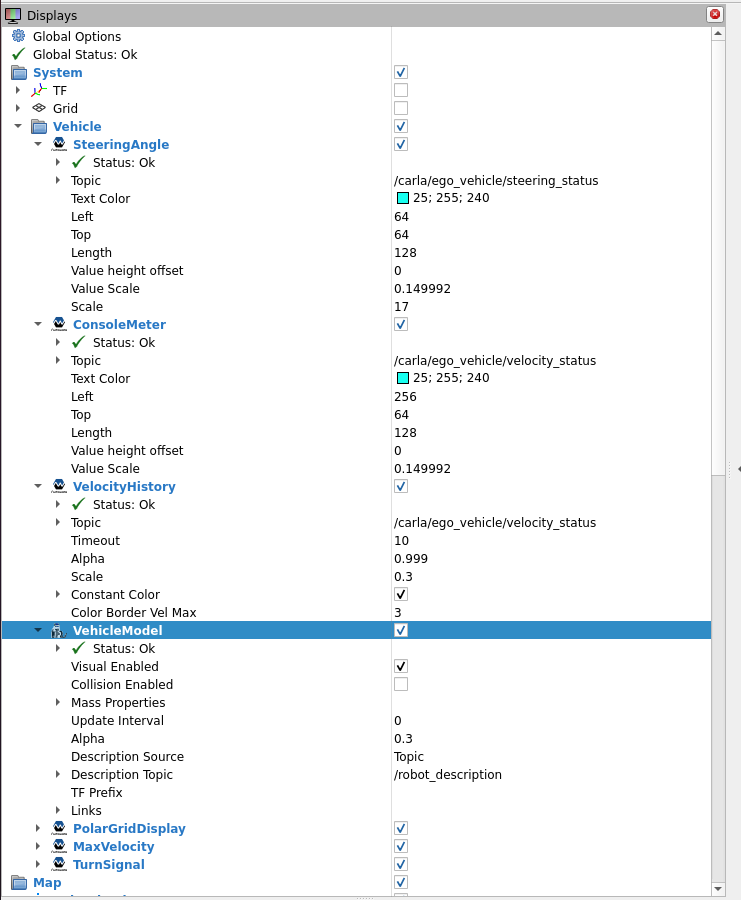Open ConsoleMeter's Text Color swatch
The height and width of the screenshot is (900, 741).
coord(403,378)
